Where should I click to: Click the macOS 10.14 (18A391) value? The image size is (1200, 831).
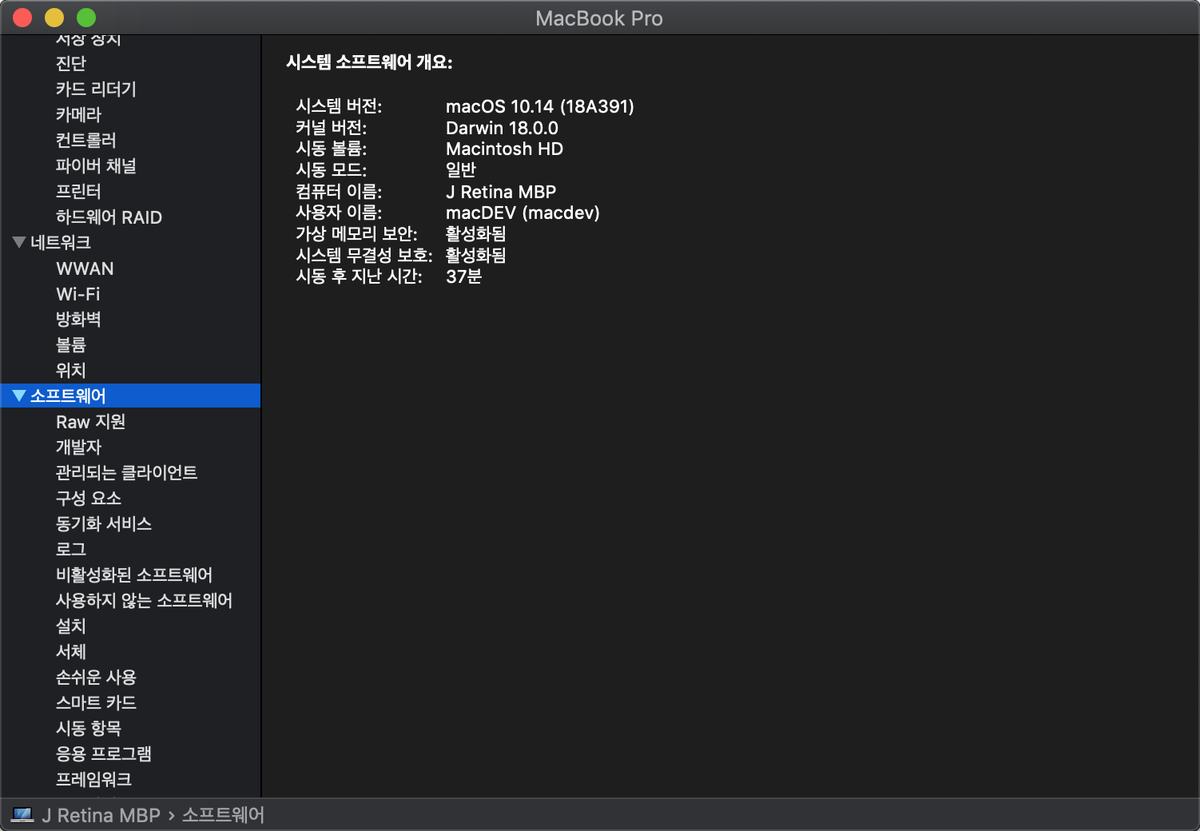(x=540, y=106)
